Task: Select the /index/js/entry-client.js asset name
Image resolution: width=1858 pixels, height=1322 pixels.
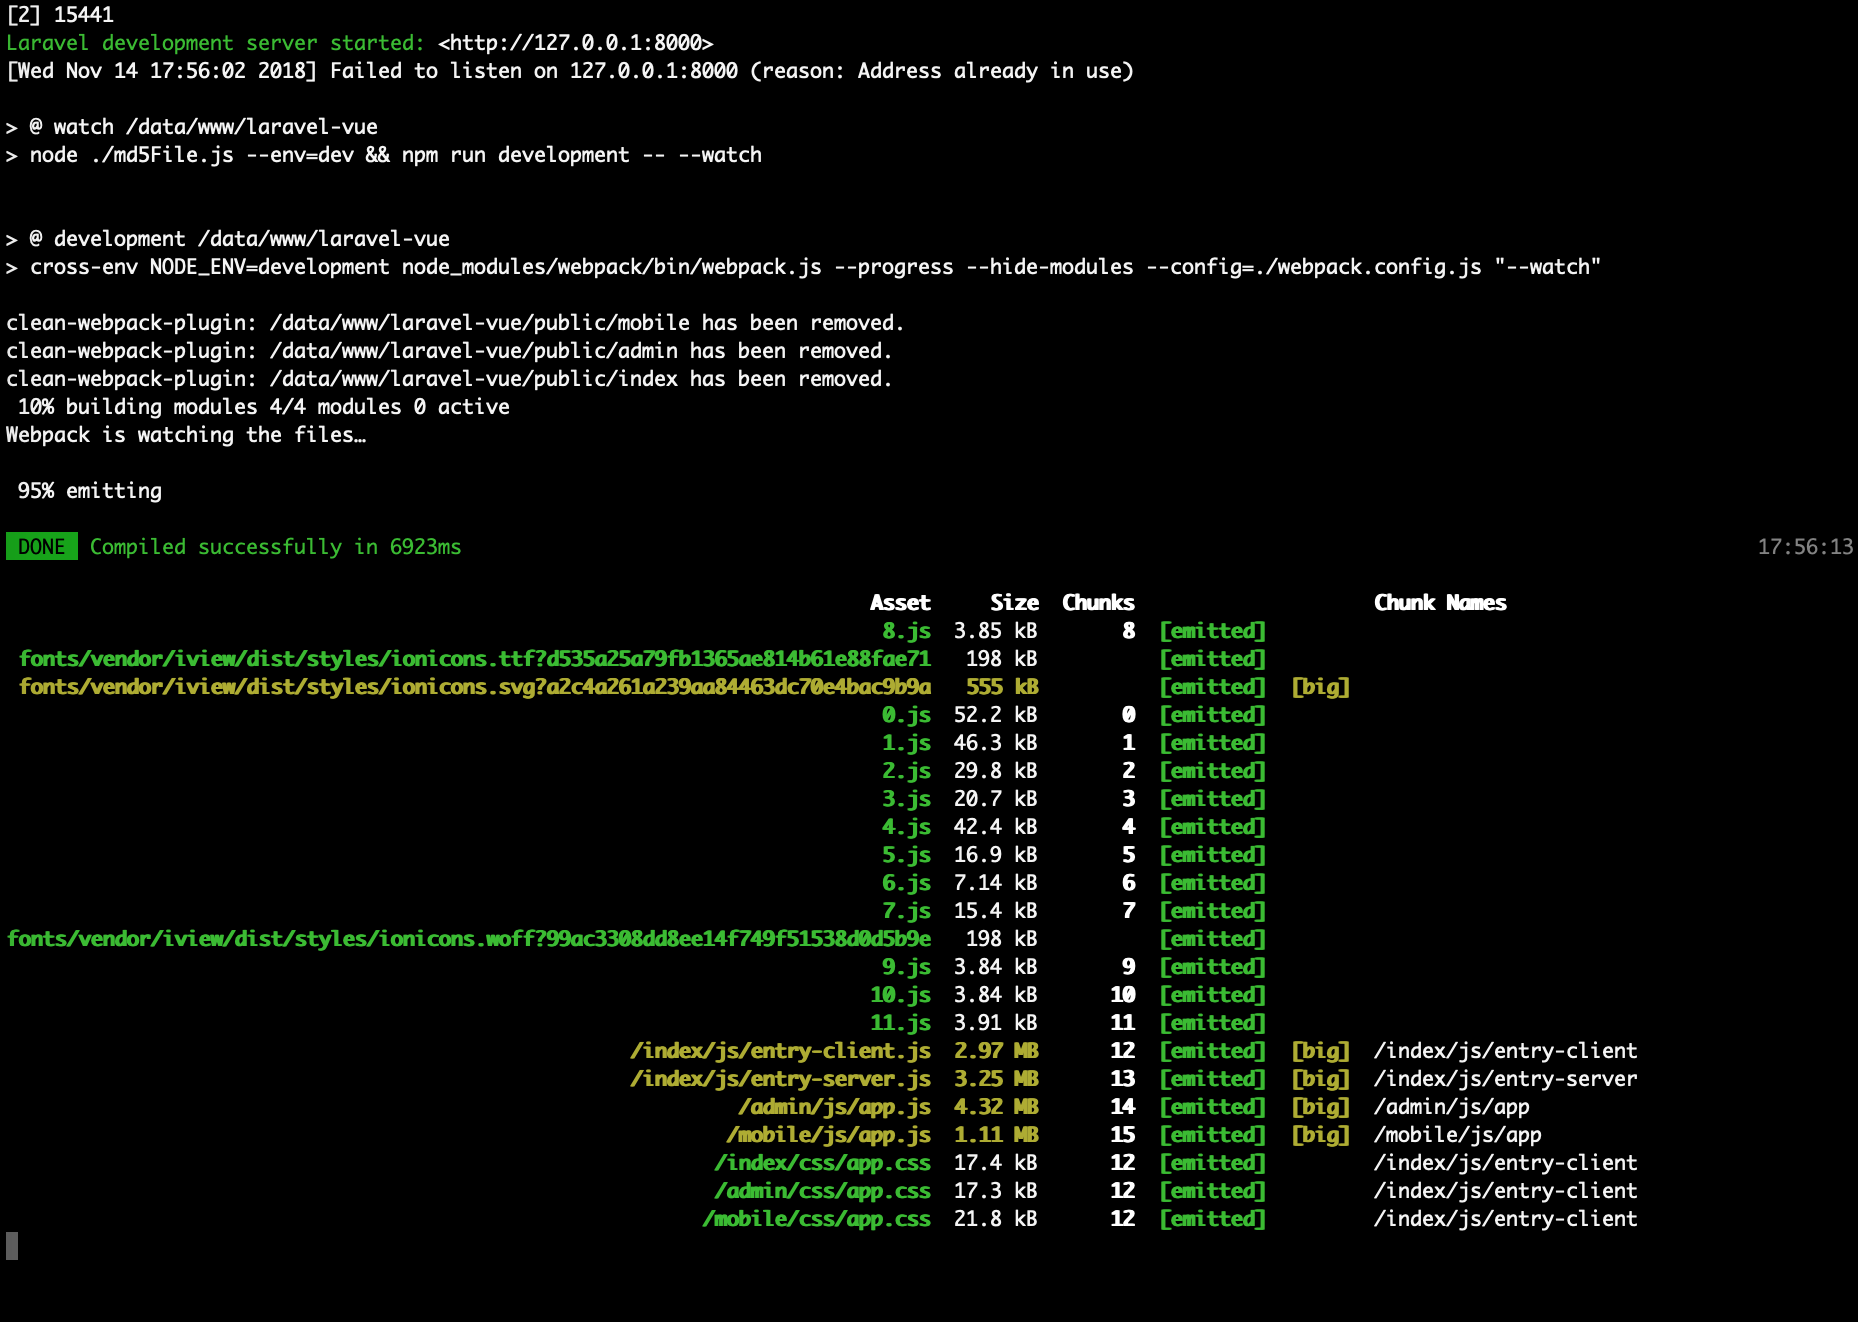Action: pos(780,1051)
